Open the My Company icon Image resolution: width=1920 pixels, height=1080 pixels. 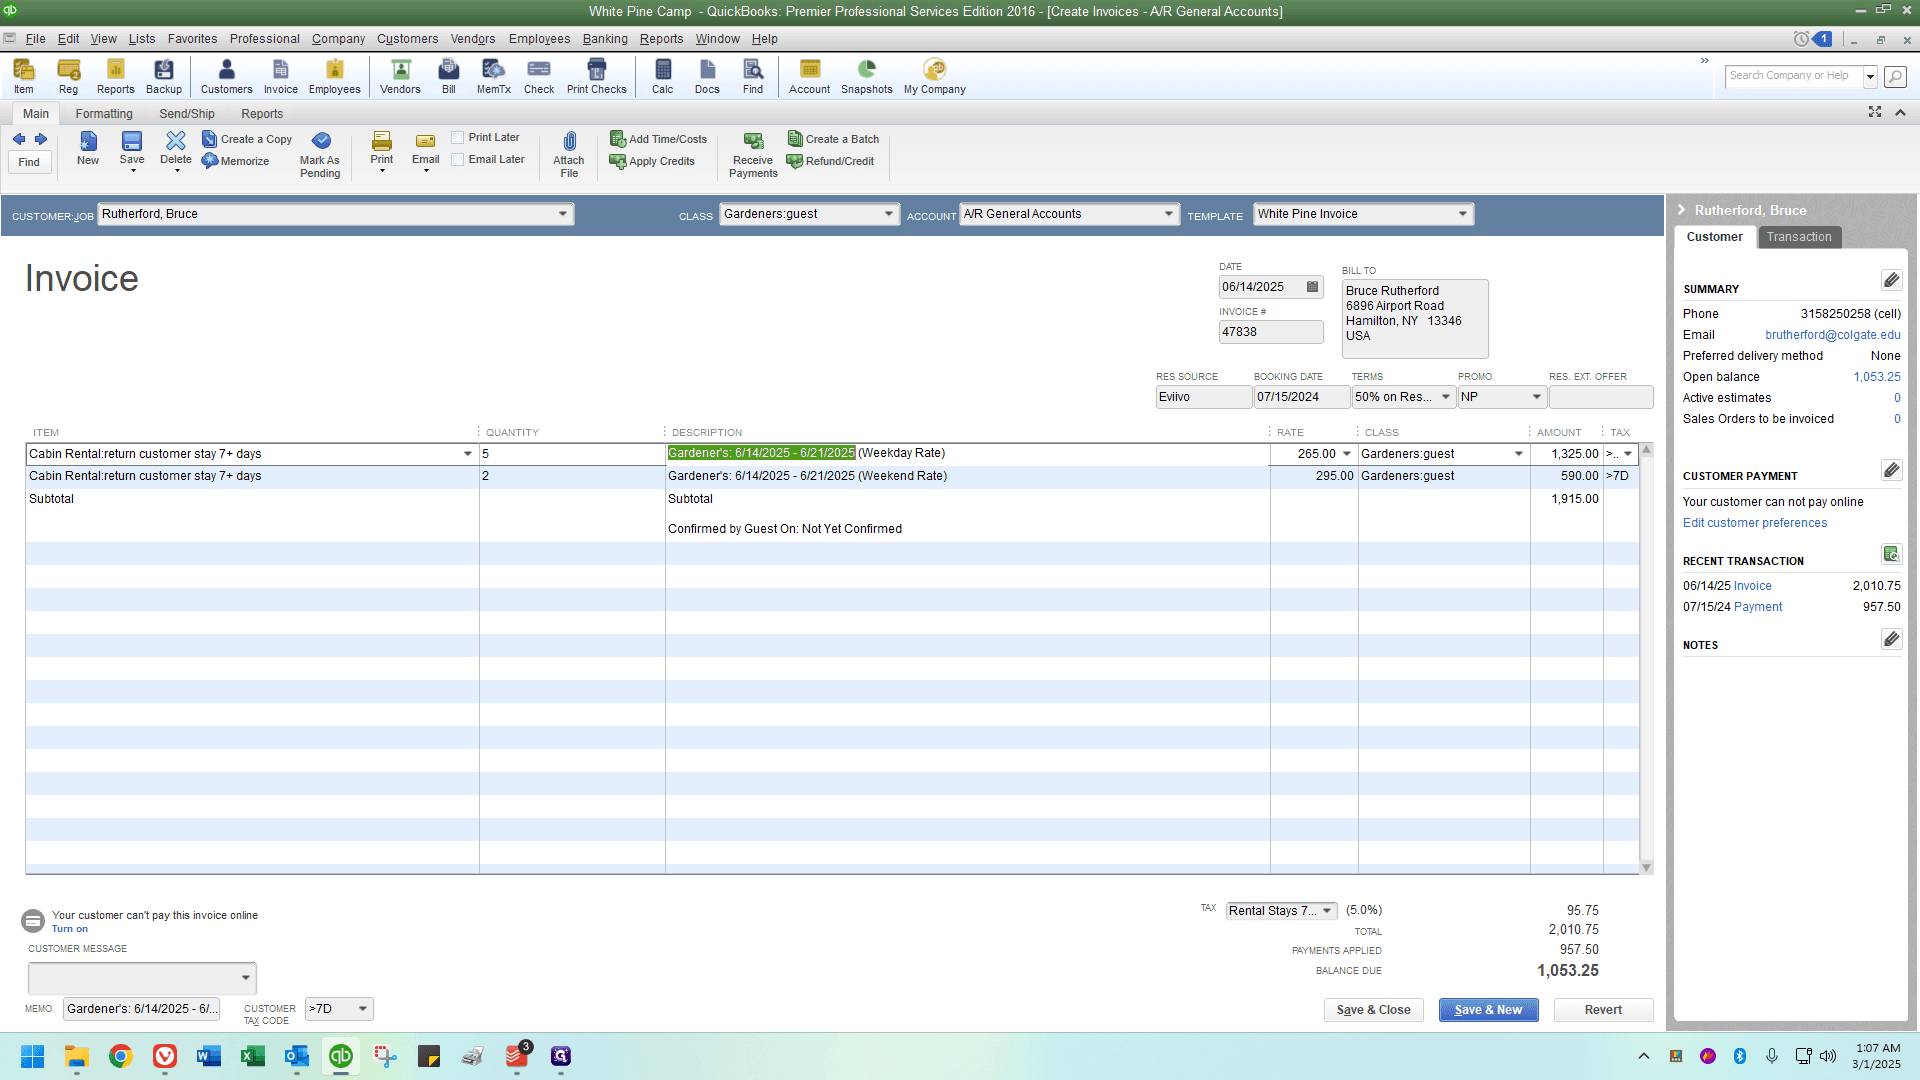point(935,77)
